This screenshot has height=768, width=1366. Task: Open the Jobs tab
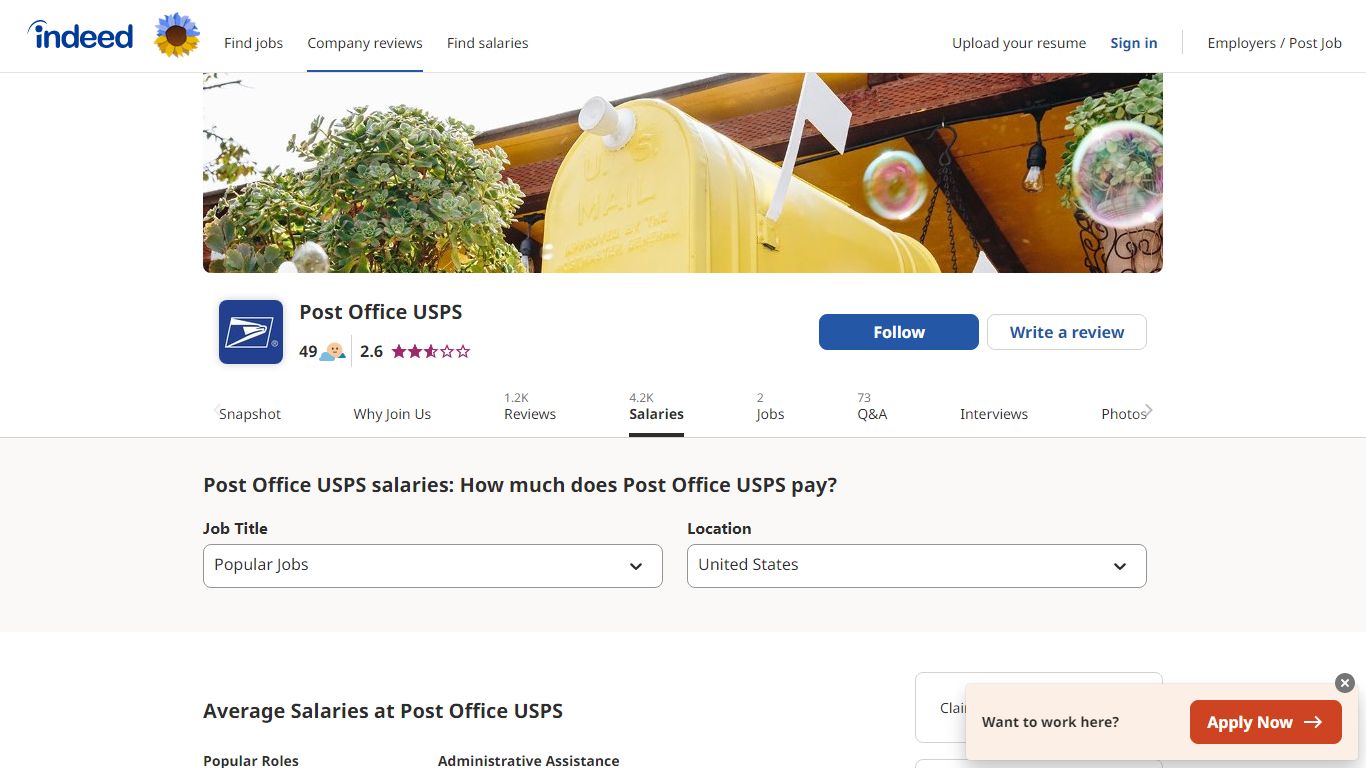[x=770, y=407]
